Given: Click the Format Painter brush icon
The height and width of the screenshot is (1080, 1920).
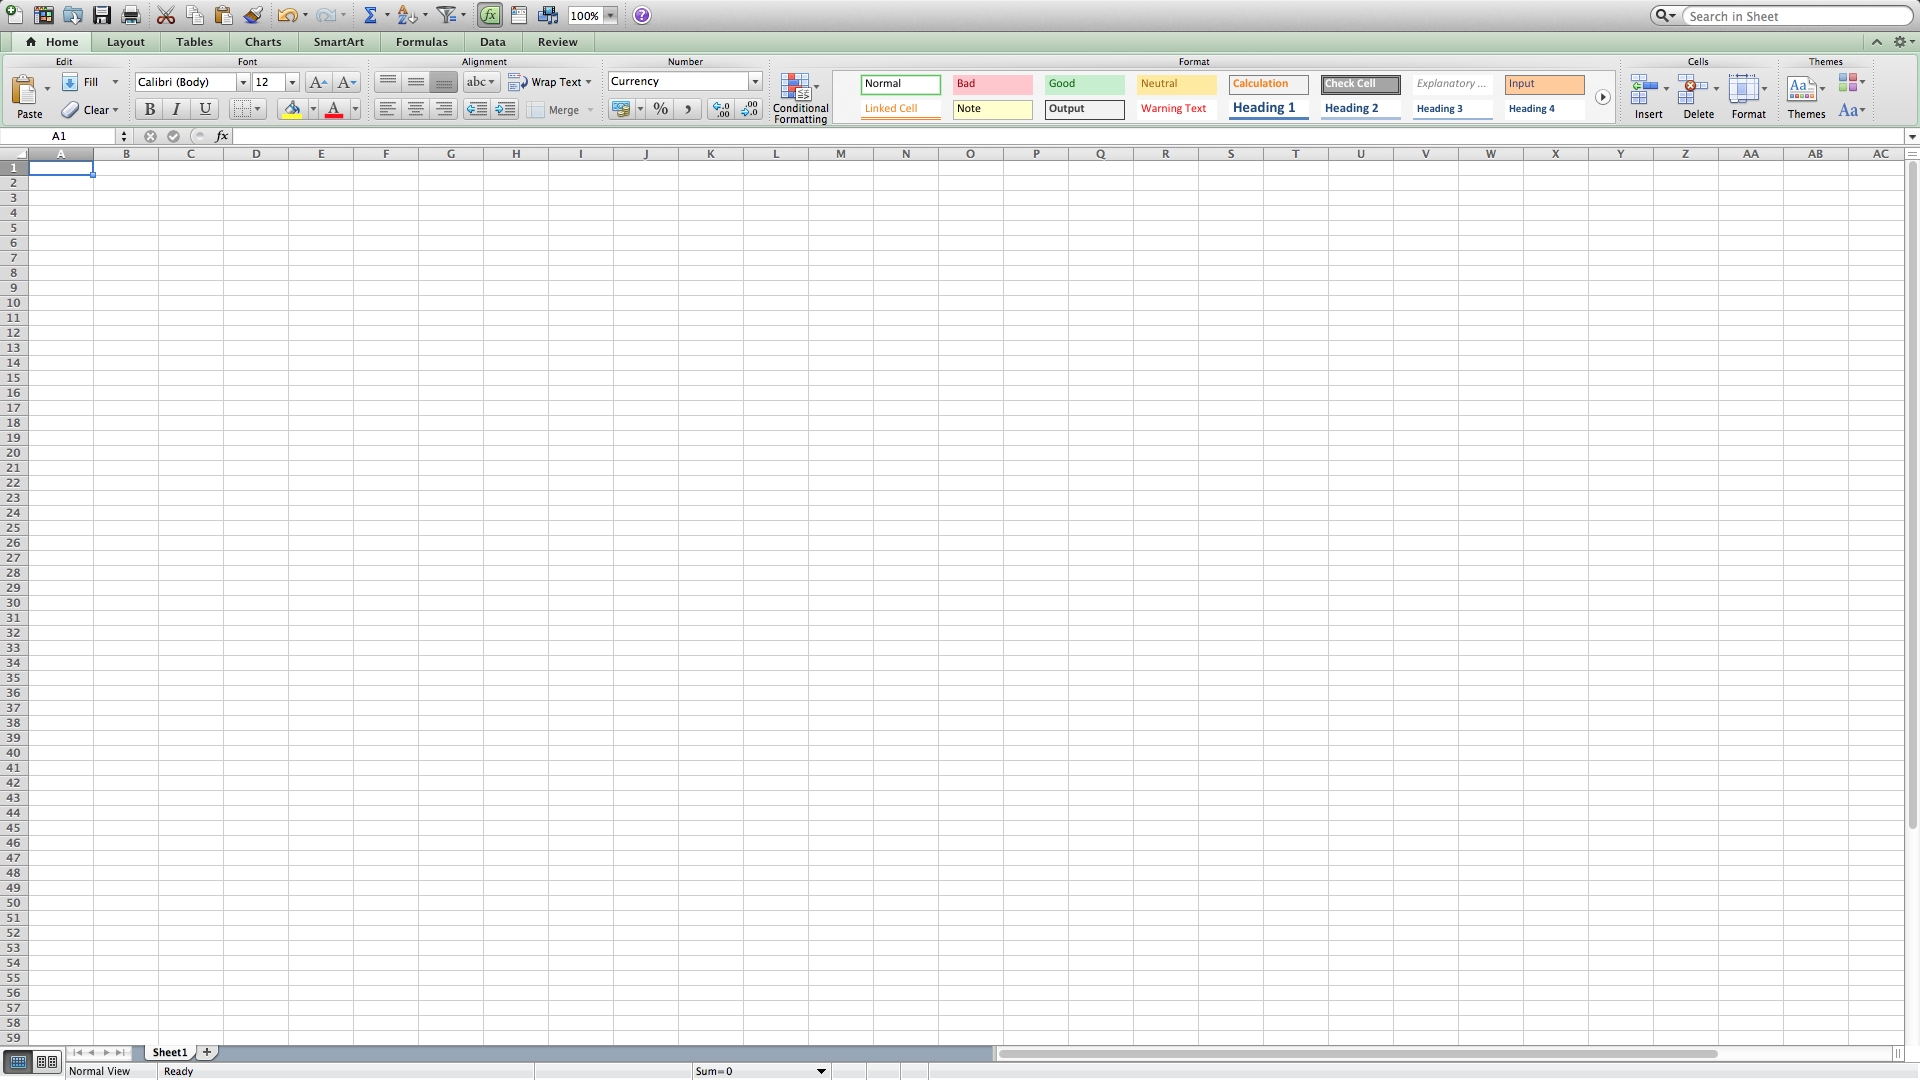Looking at the screenshot, I should point(253,15).
